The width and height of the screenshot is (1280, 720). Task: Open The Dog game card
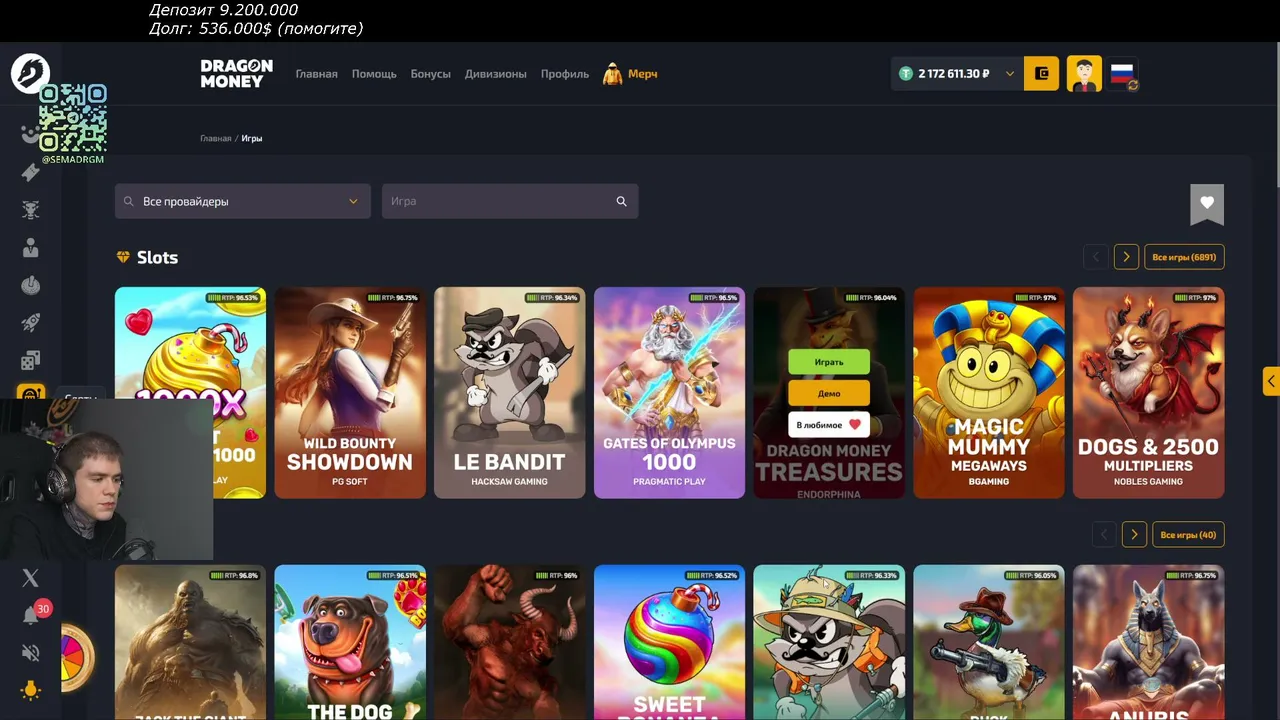[x=350, y=642]
